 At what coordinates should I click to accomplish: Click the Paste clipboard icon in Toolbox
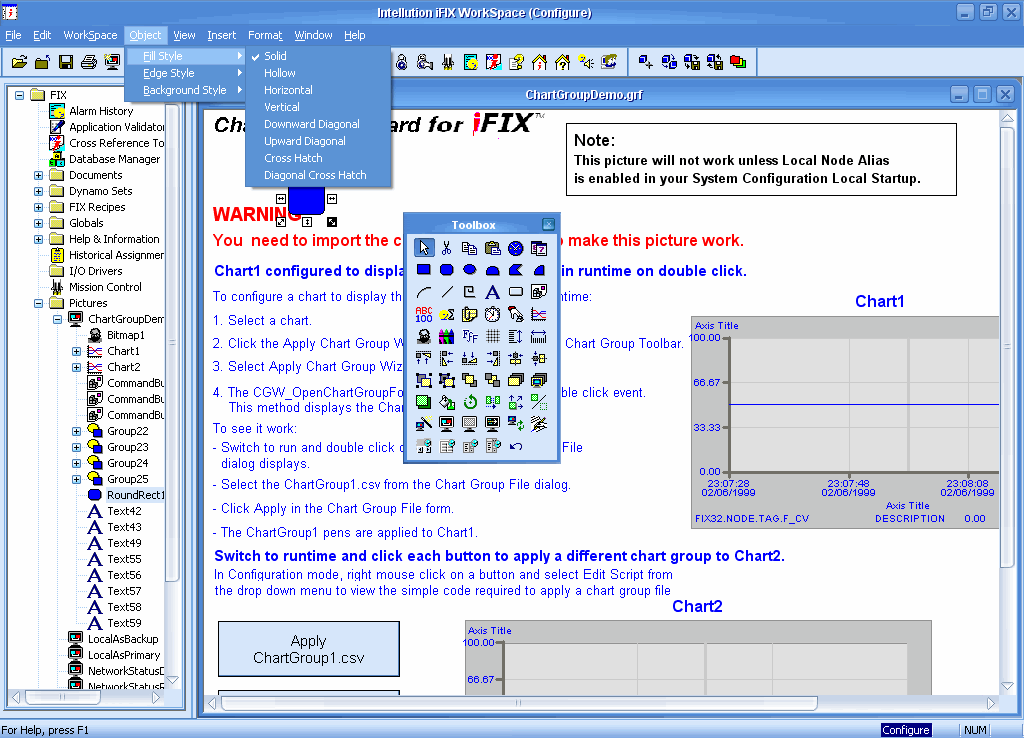(x=492, y=248)
